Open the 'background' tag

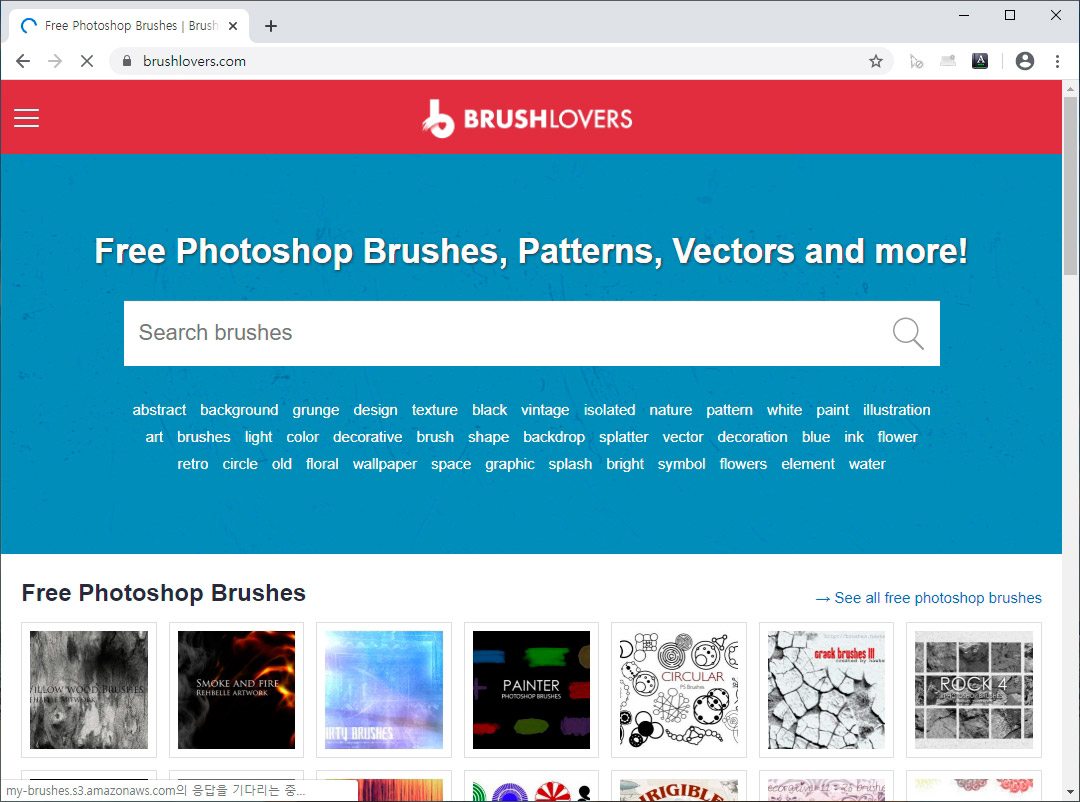point(239,410)
